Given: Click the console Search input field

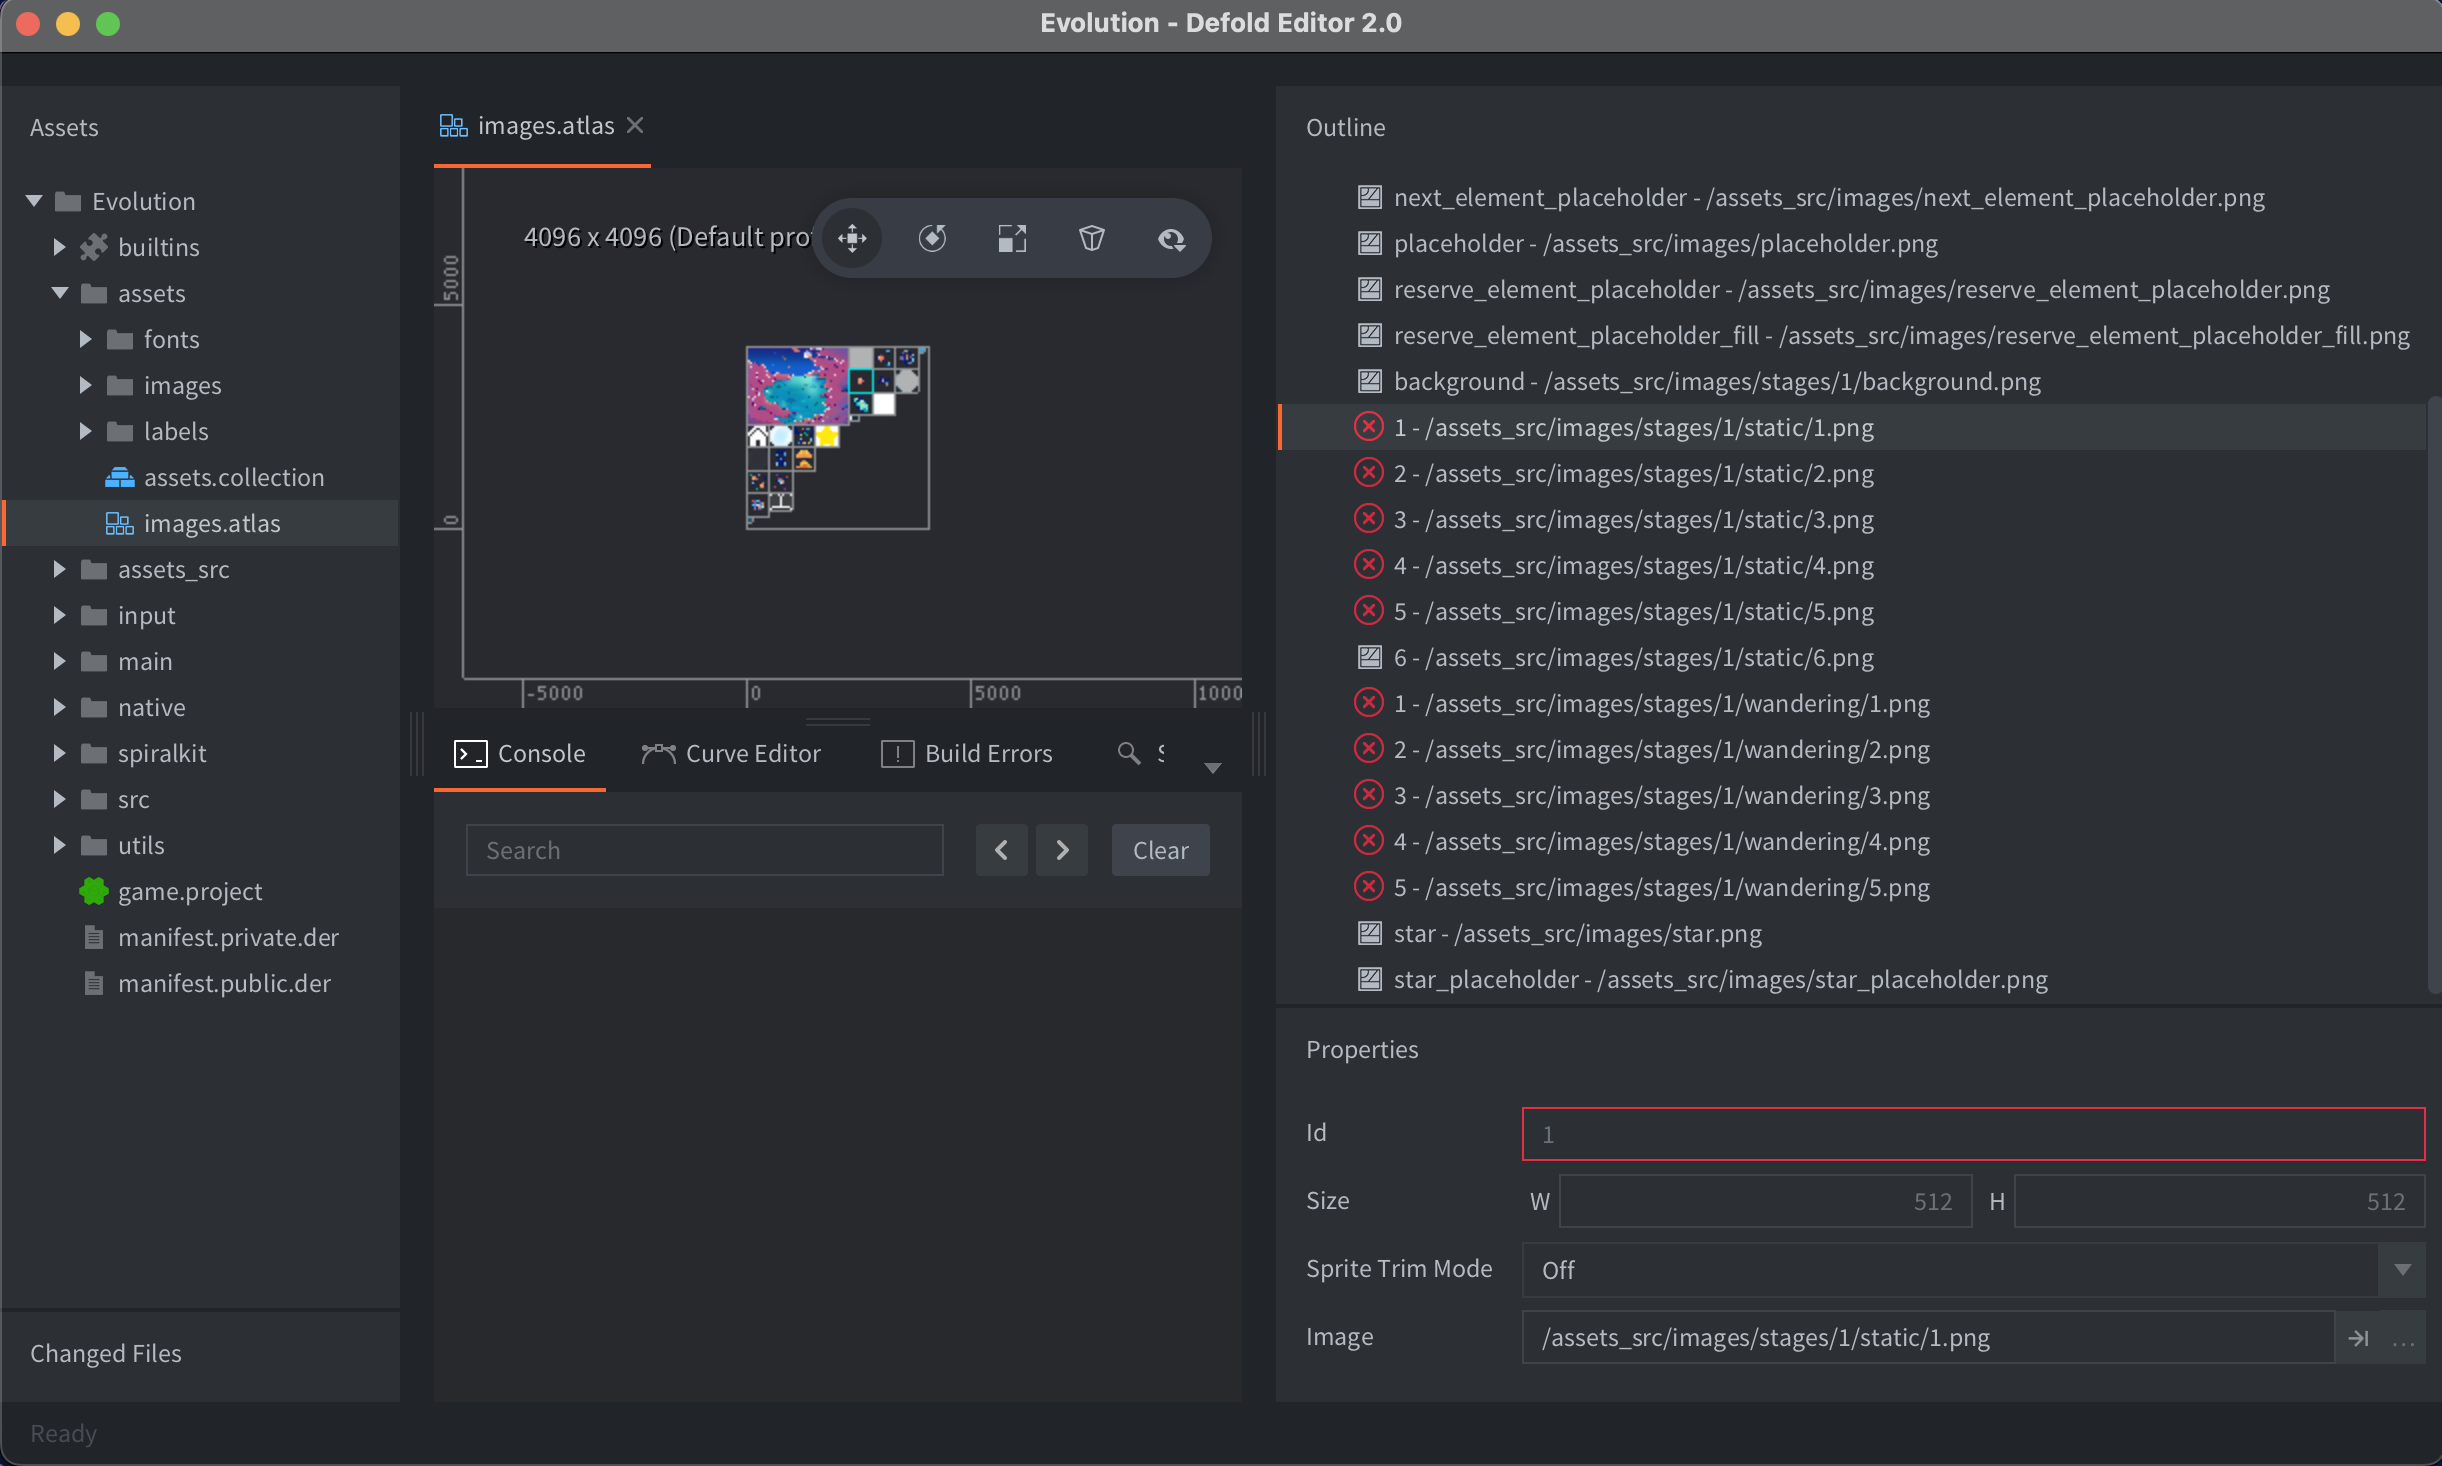Looking at the screenshot, I should point(703,849).
